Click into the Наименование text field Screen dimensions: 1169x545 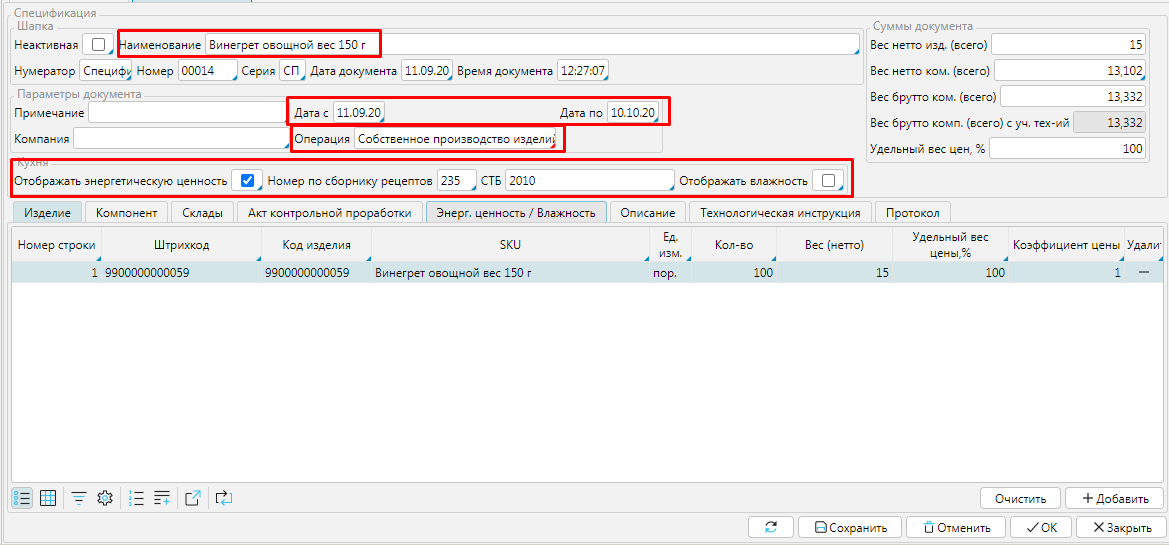point(530,45)
